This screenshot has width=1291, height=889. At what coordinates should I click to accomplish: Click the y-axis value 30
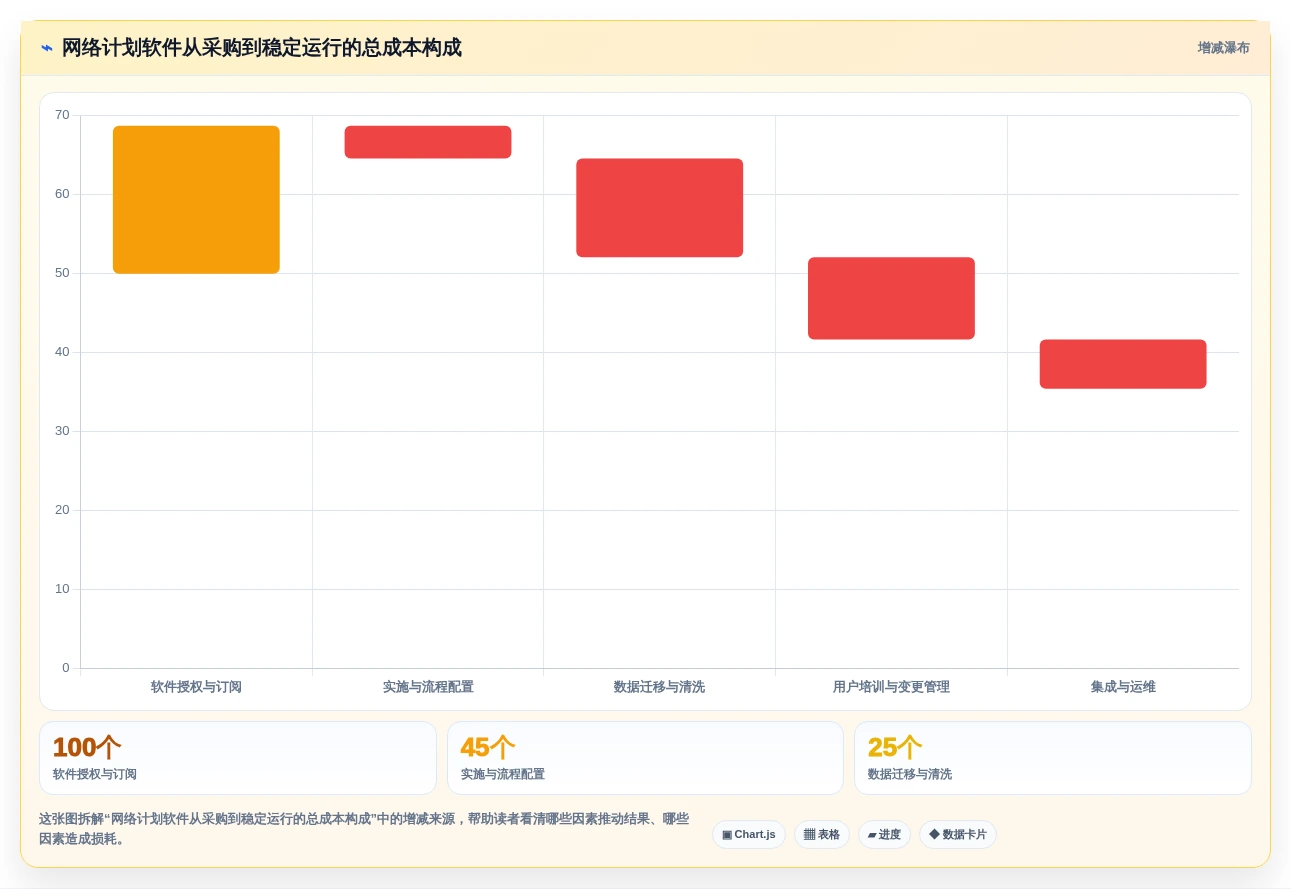(x=62, y=431)
